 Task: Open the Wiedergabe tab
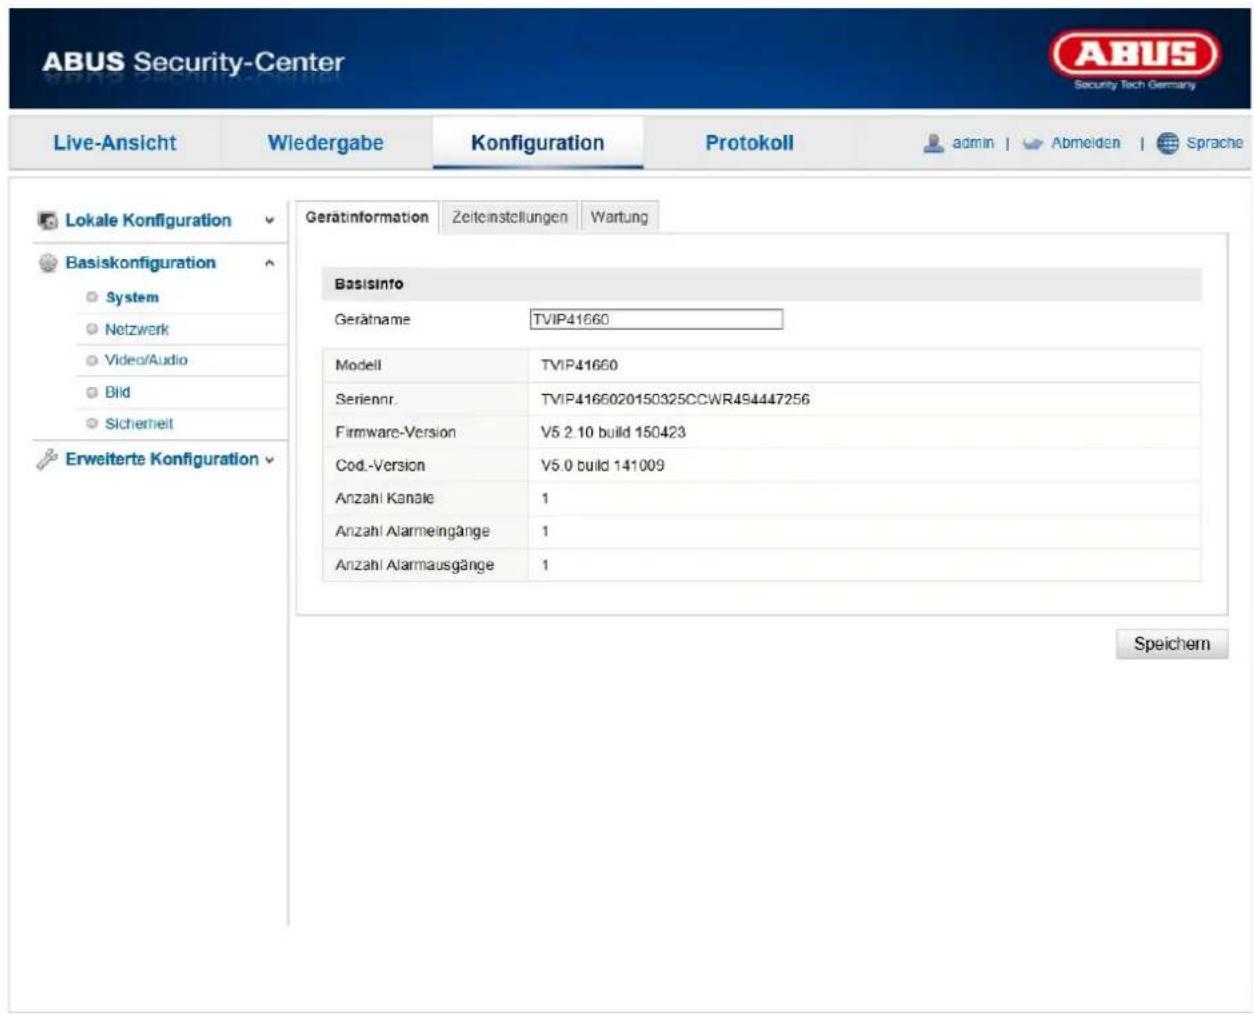click(326, 143)
